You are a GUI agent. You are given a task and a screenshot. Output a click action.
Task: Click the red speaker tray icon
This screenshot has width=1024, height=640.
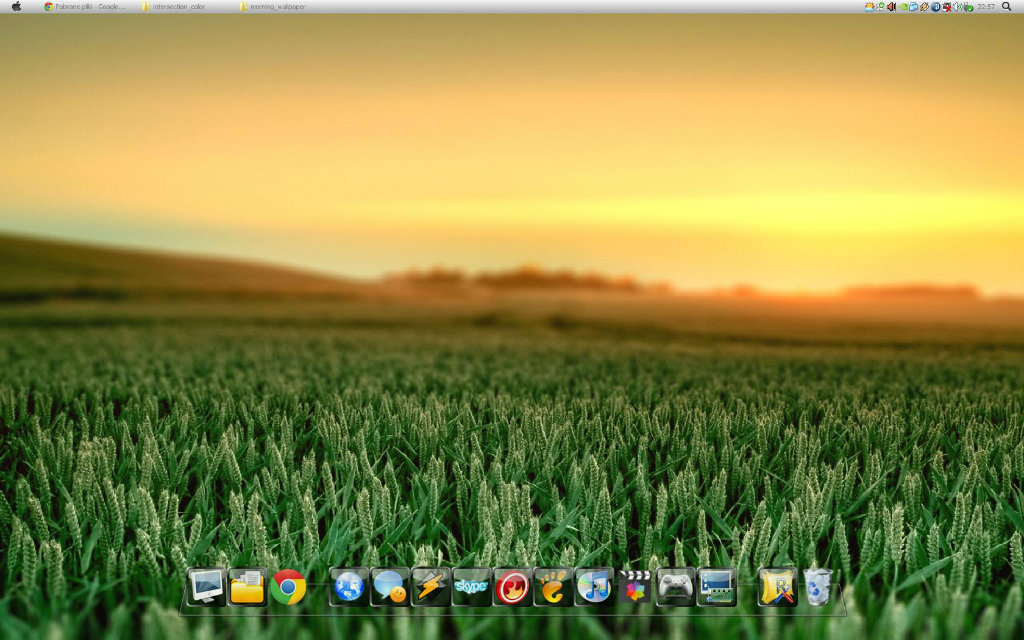coord(891,7)
